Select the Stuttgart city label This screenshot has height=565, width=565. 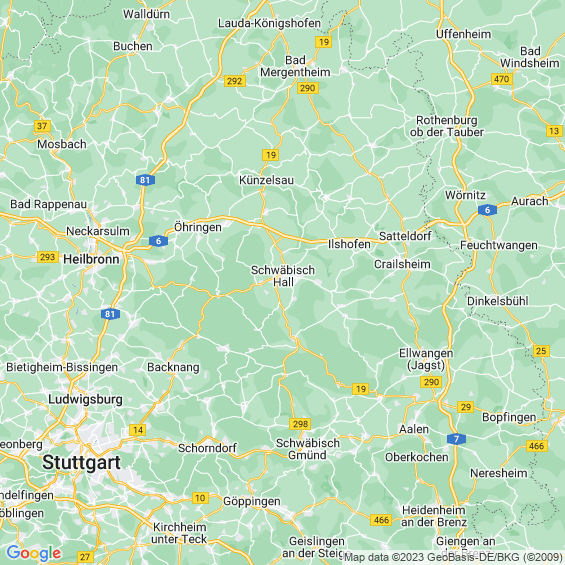(81, 462)
